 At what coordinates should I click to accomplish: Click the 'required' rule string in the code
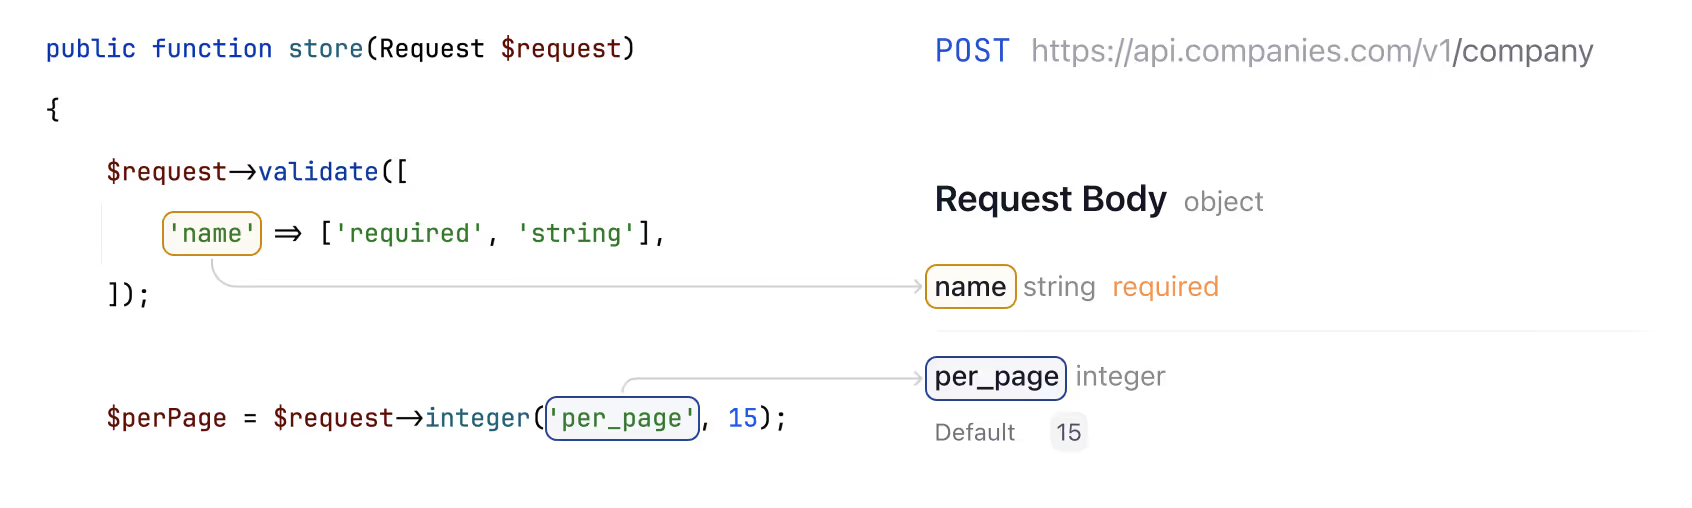pyautogui.click(x=409, y=233)
